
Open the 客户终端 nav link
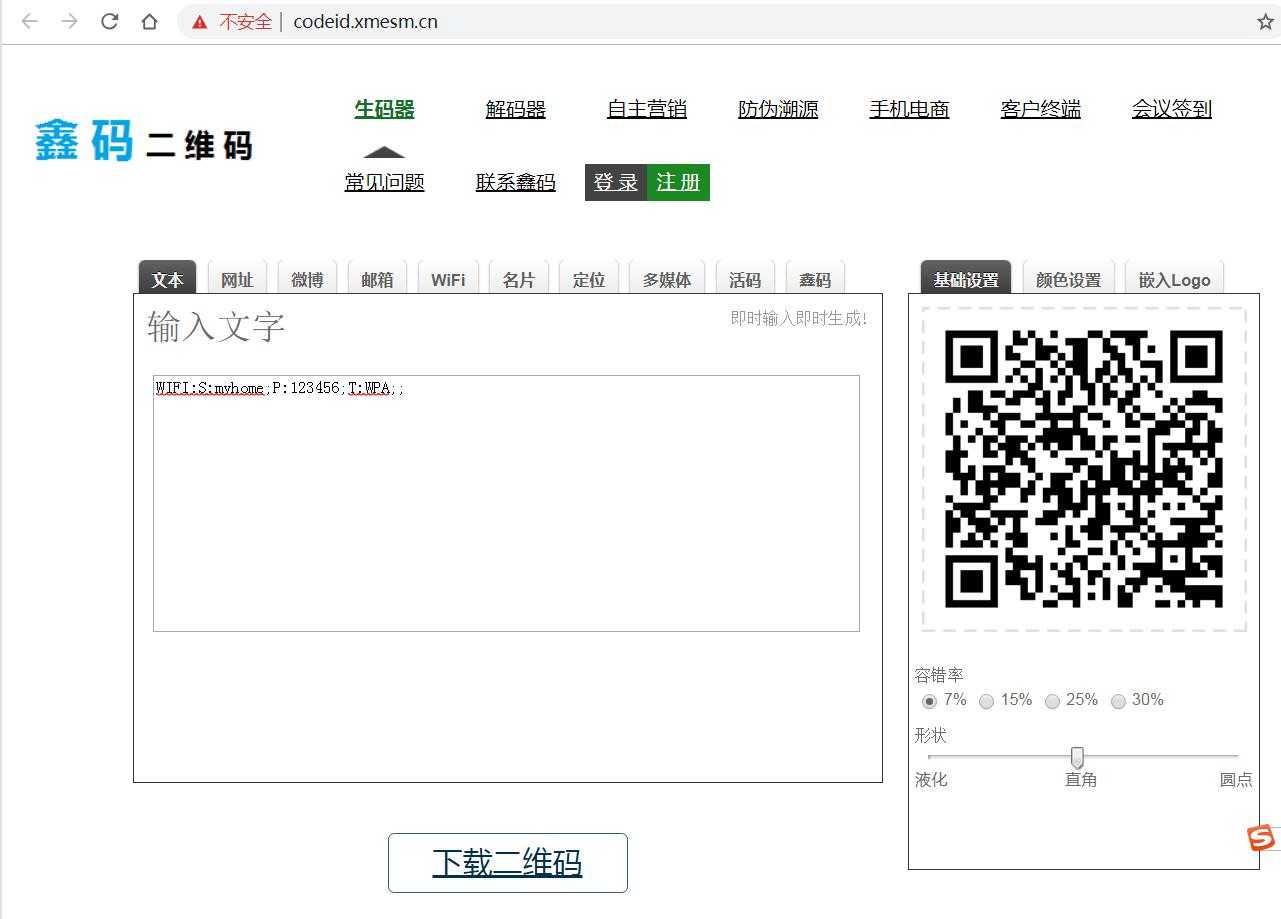pos(1040,109)
